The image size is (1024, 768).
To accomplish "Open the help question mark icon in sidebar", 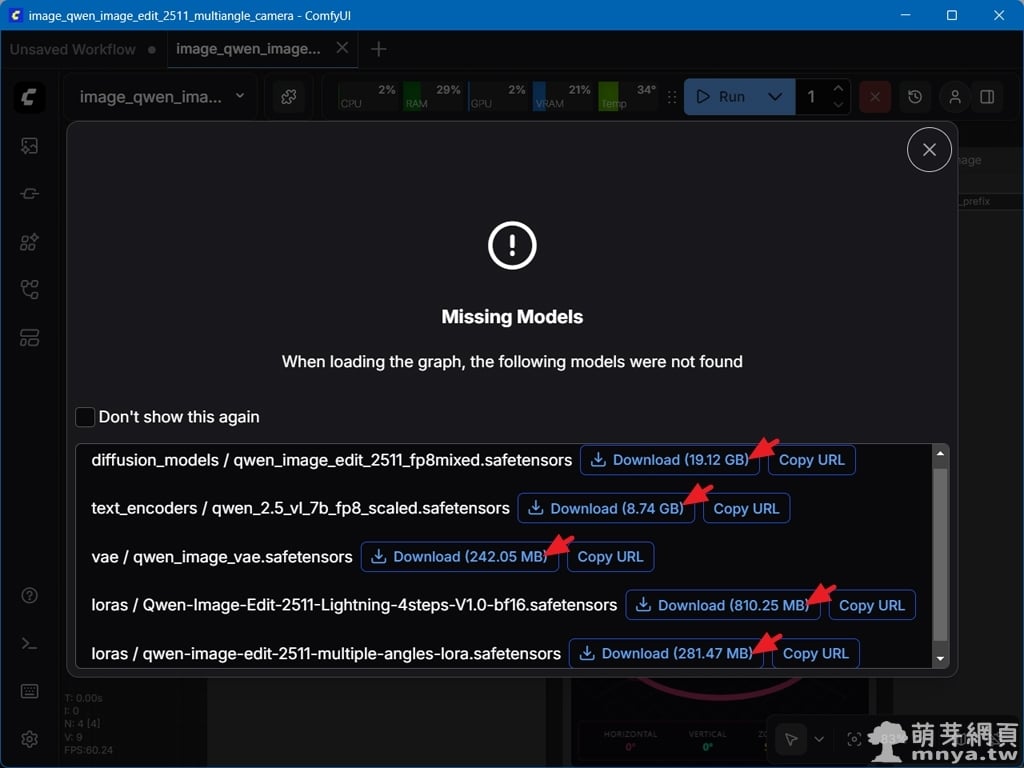I will (29, 596).
